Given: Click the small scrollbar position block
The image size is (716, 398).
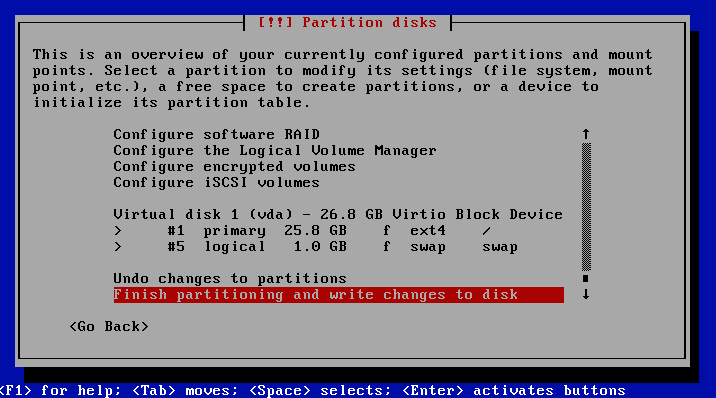Looking at the screenshot, I should [586, 278].
